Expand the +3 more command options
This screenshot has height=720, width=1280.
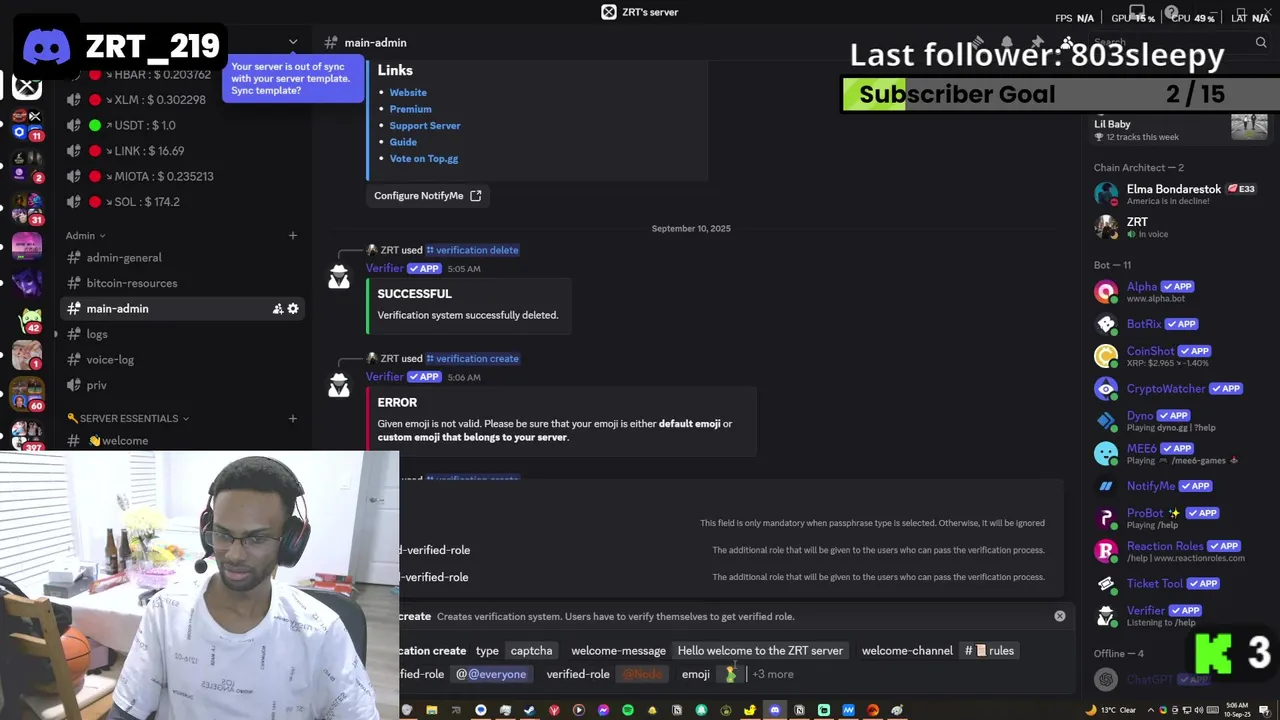click(773, 674)
